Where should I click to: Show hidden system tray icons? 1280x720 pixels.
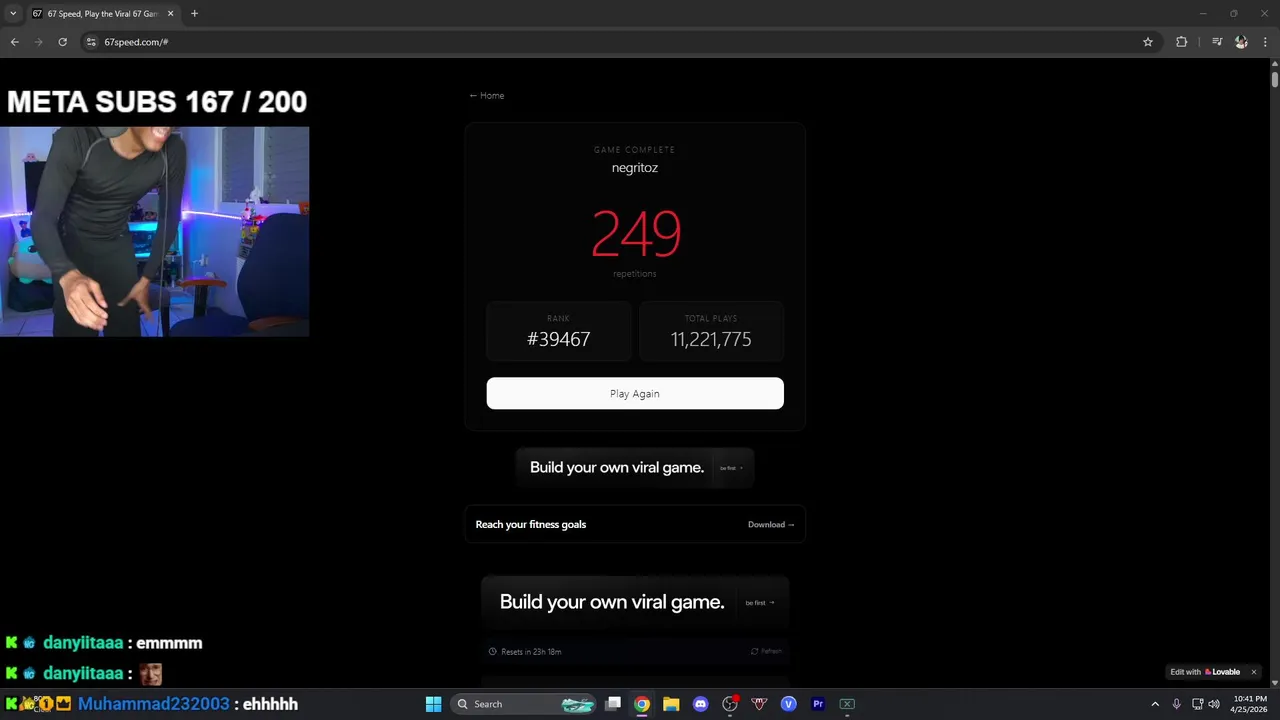(x=1155, y=704)
